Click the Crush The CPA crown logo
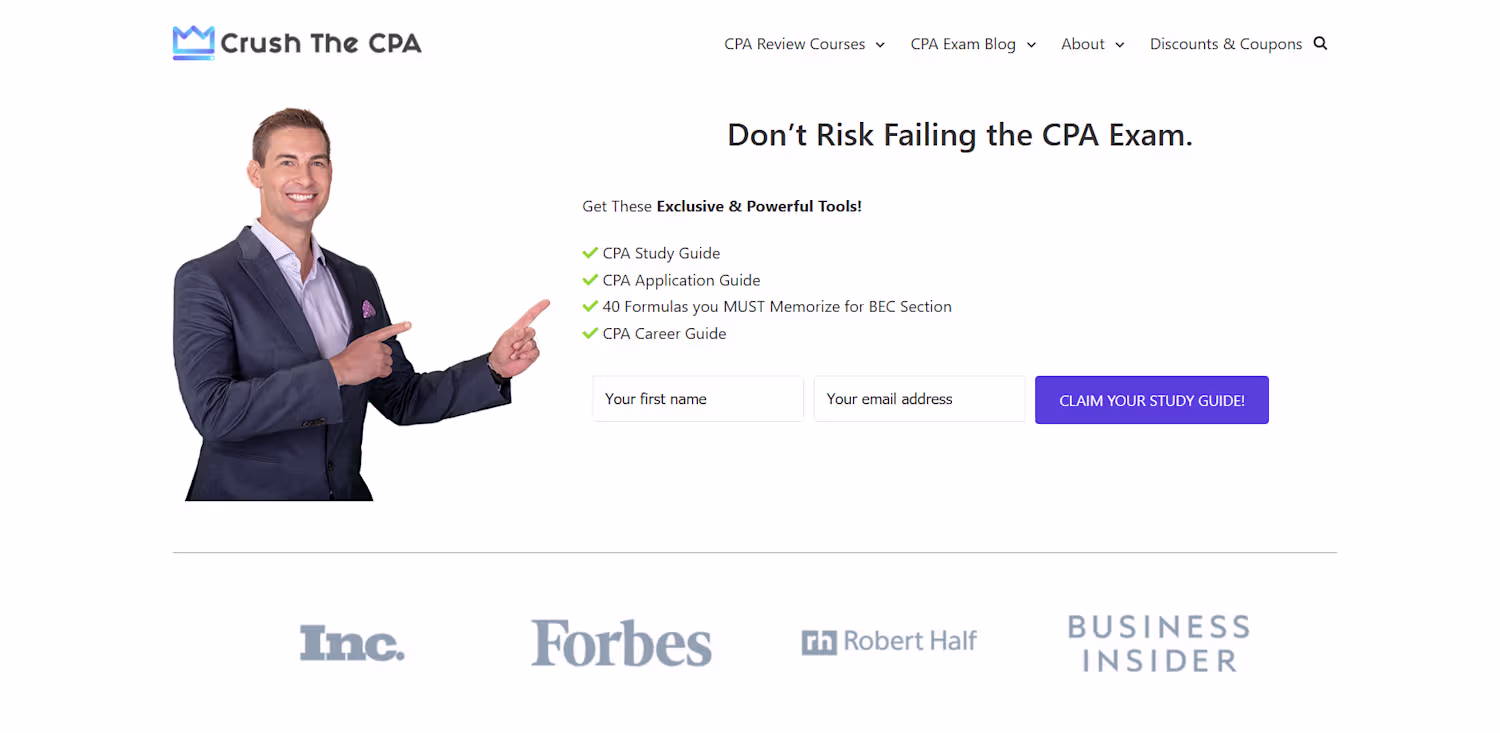 [193, 43]
